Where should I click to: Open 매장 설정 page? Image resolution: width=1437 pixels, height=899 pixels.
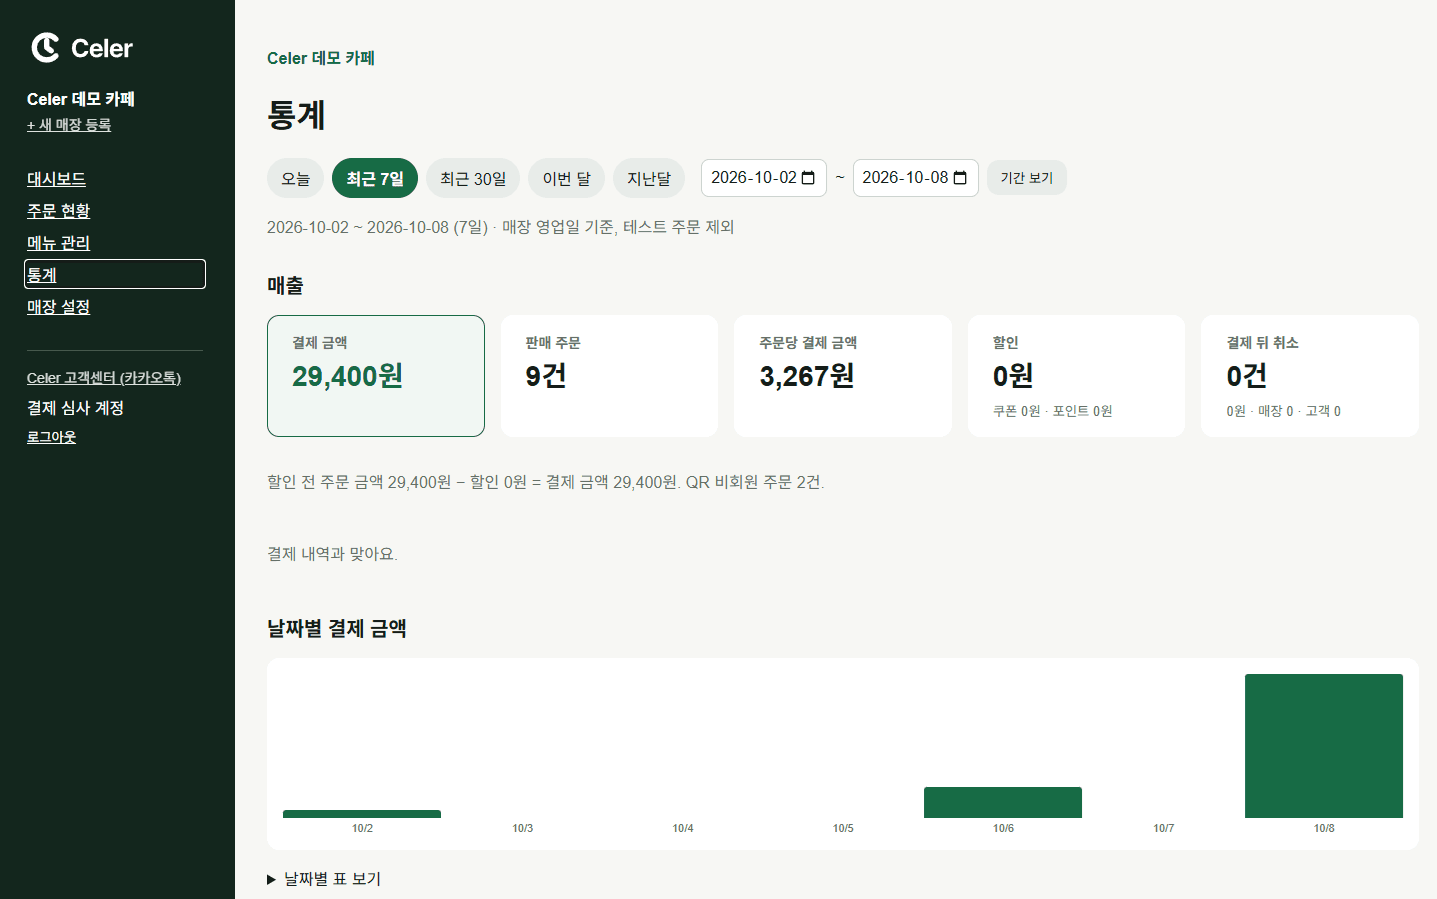(x=58, y=307)
